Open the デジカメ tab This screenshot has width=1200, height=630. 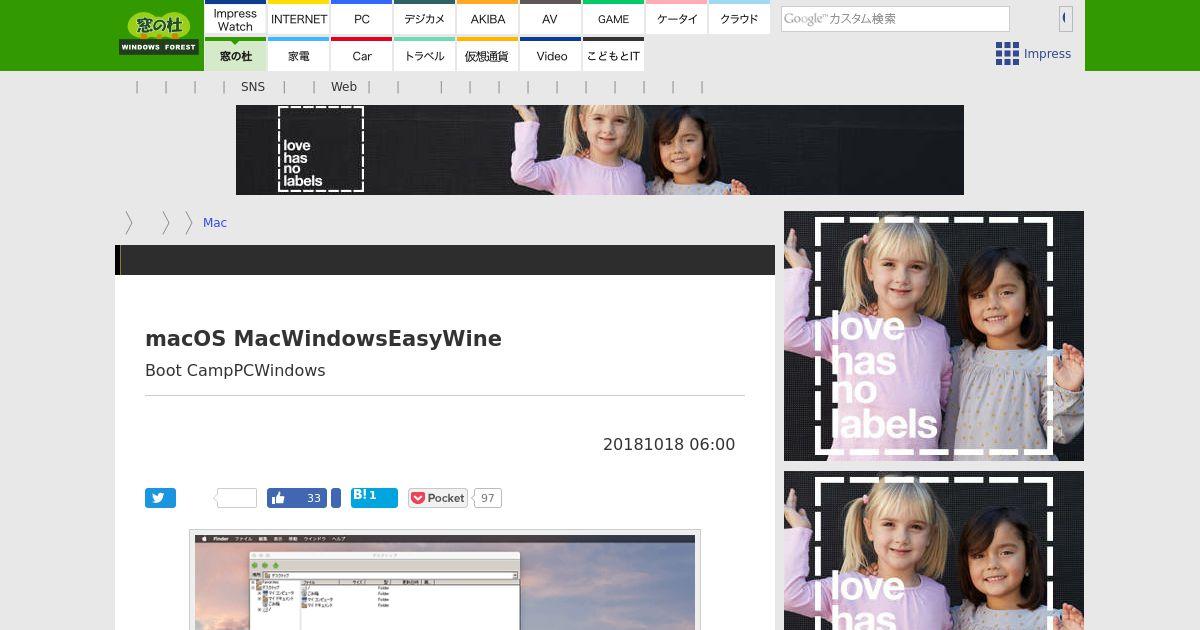425,19
